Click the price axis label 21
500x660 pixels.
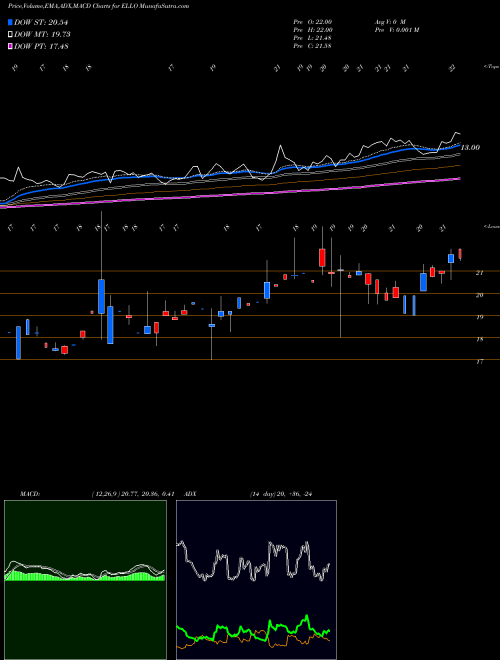(x=479, y=273)
